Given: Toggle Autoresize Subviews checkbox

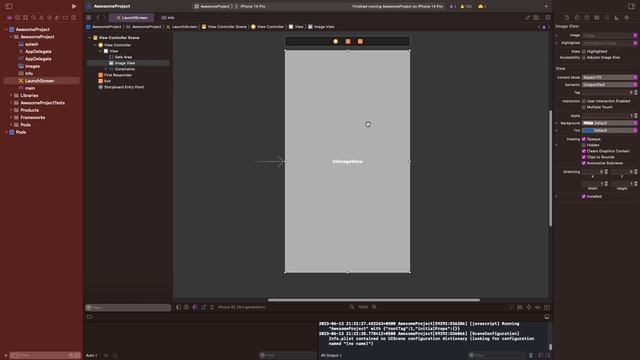Looking at the screenshot, I should click(584, 163).
